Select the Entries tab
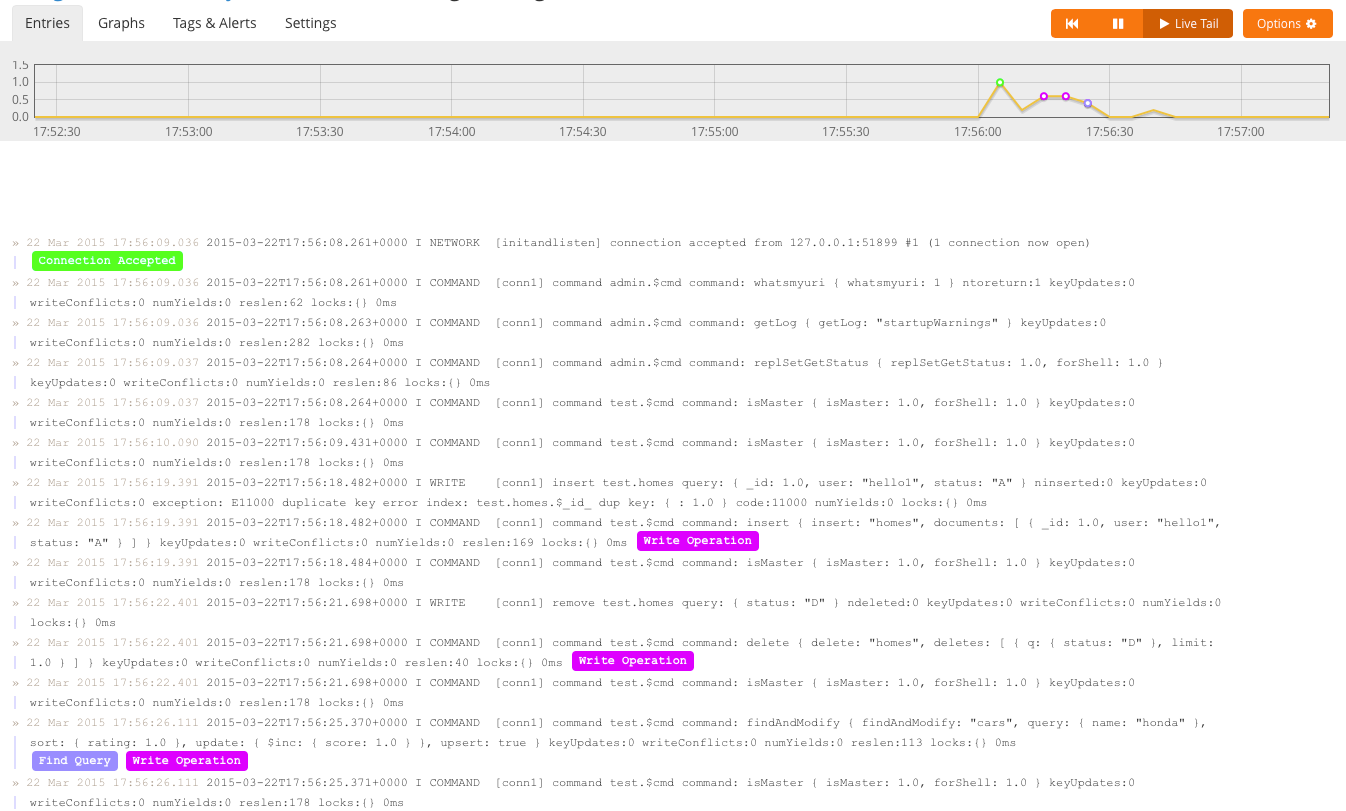Viewport: 1346px width, 811px height. (x=47, y=23)
